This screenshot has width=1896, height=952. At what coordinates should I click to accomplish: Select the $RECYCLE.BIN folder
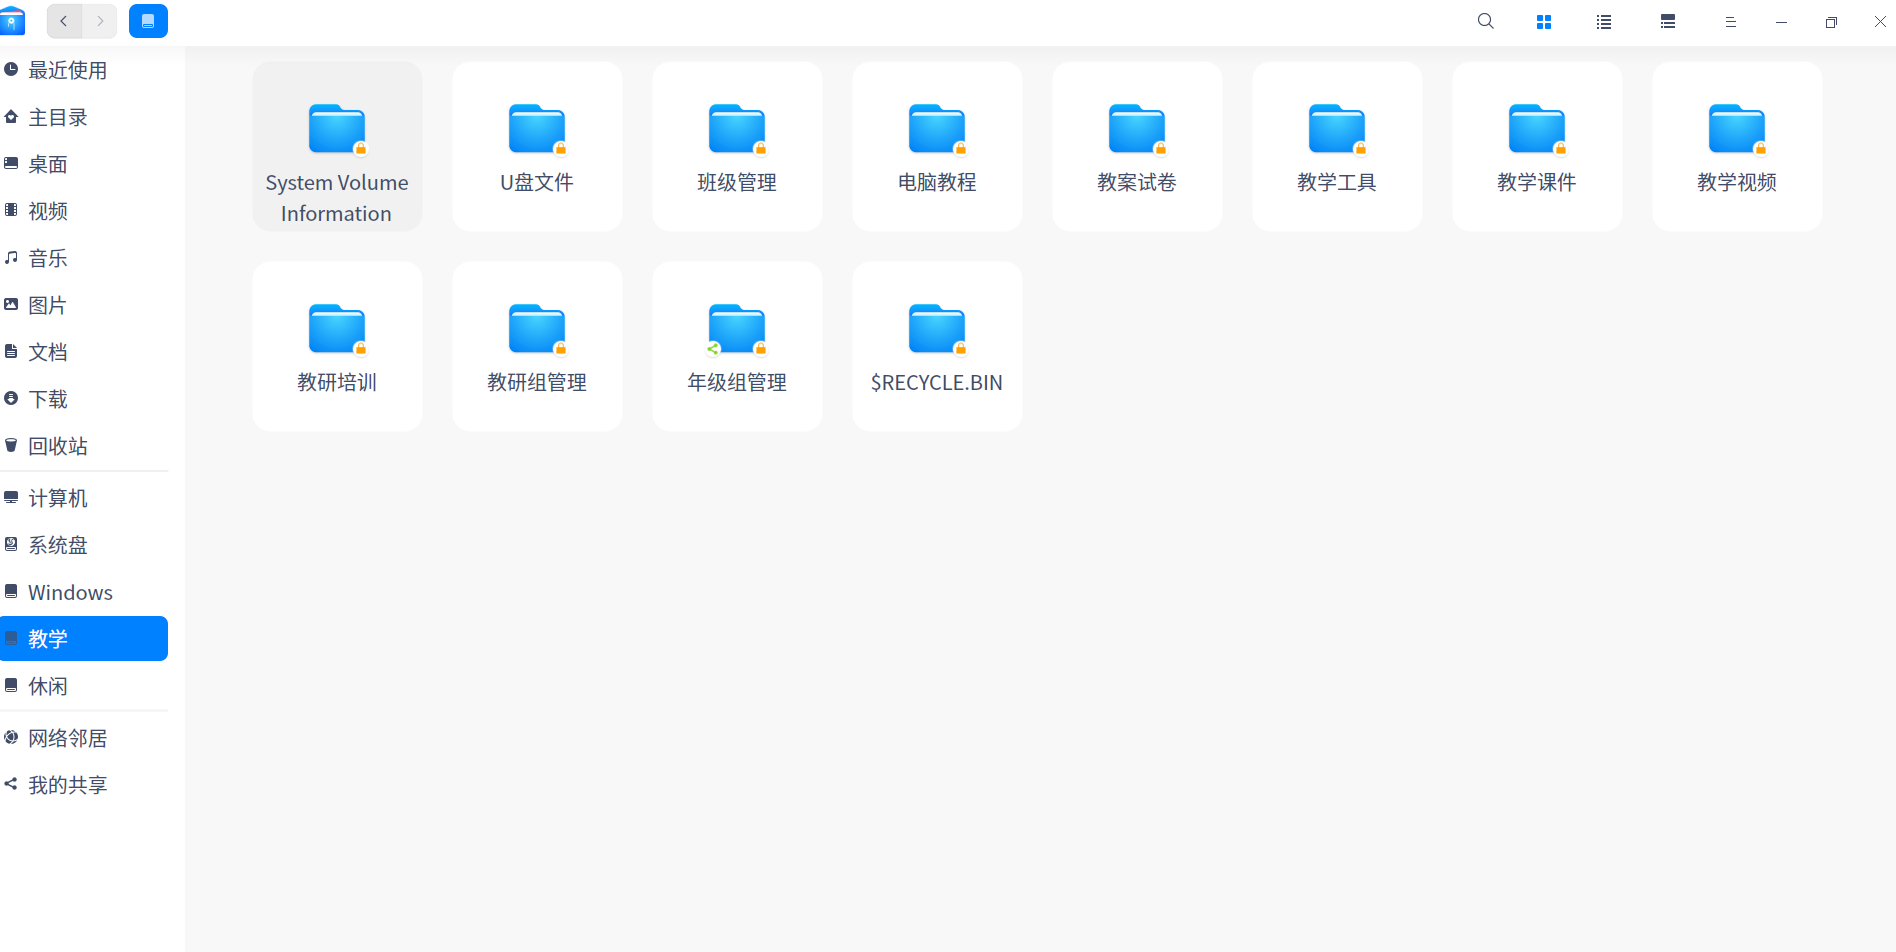pos(937,347)
